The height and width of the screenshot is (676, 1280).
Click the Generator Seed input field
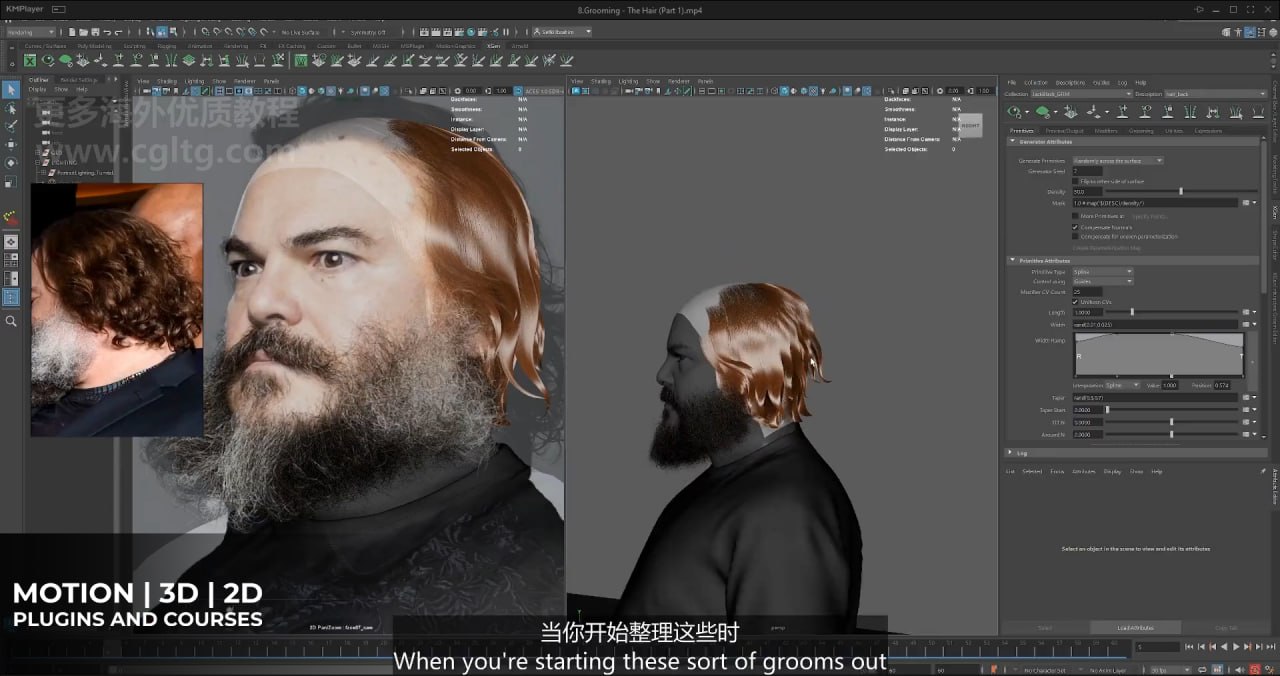1087,171
